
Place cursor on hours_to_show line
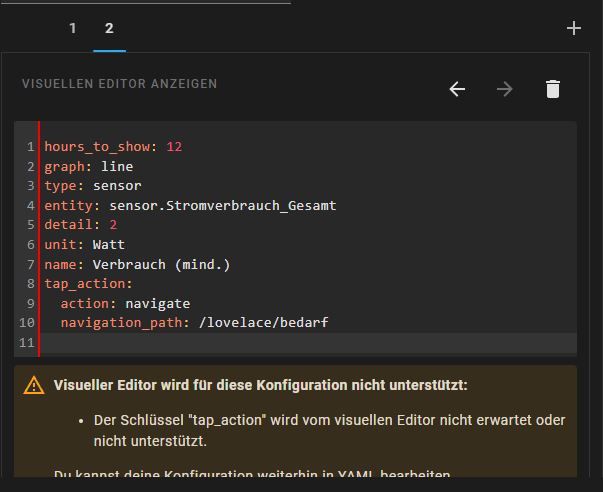112,147
